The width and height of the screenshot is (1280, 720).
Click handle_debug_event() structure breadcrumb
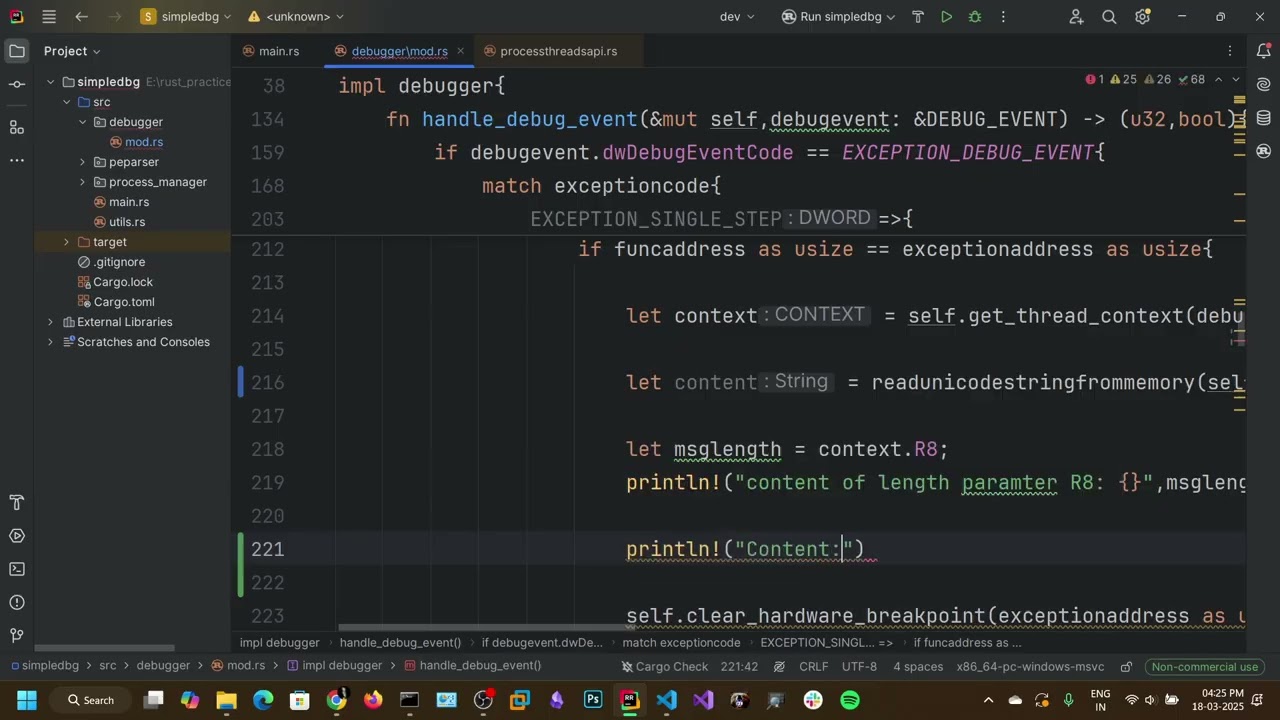click(x=400, y=643)
